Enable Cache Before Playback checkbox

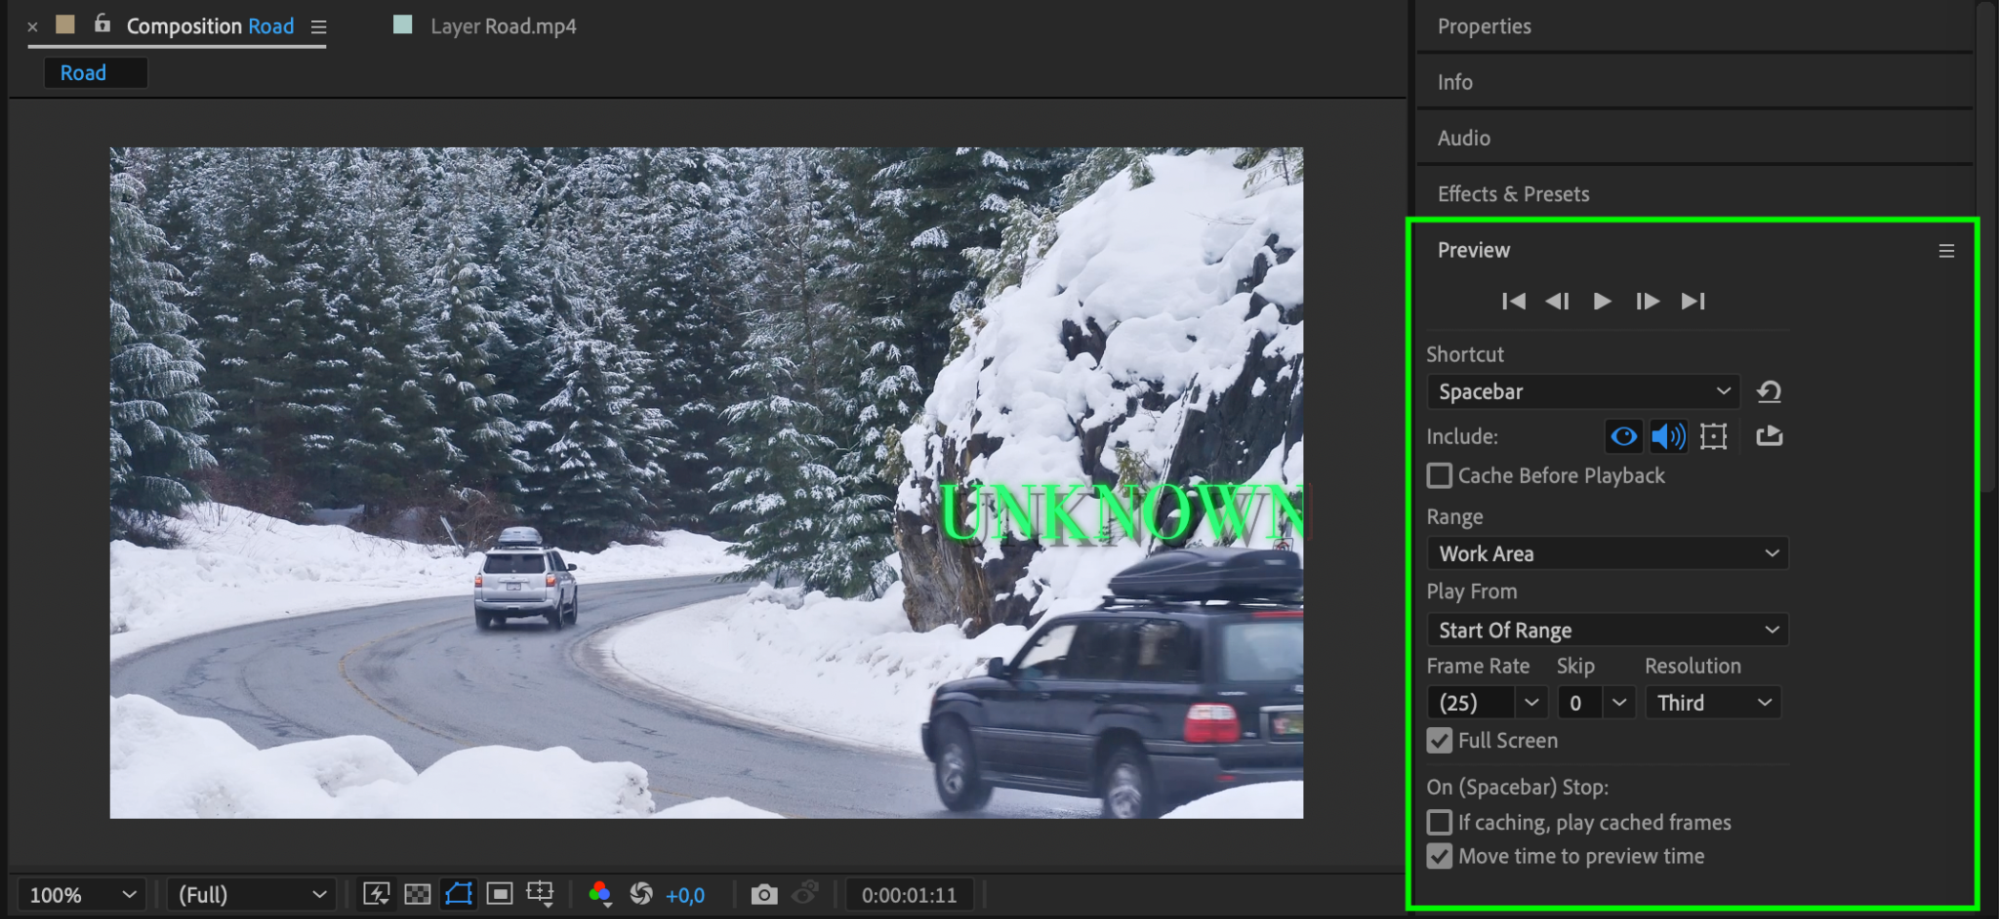(1439, 476)
